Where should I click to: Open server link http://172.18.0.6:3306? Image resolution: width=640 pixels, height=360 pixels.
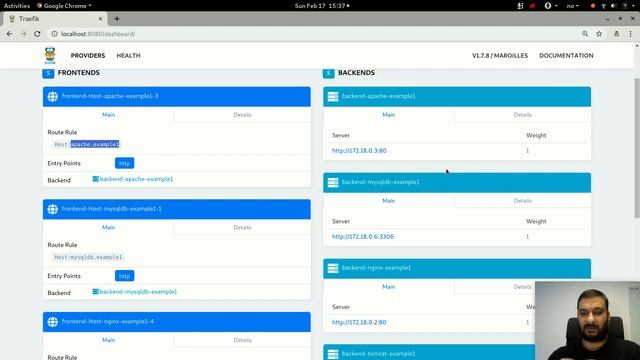pos(363,237)
